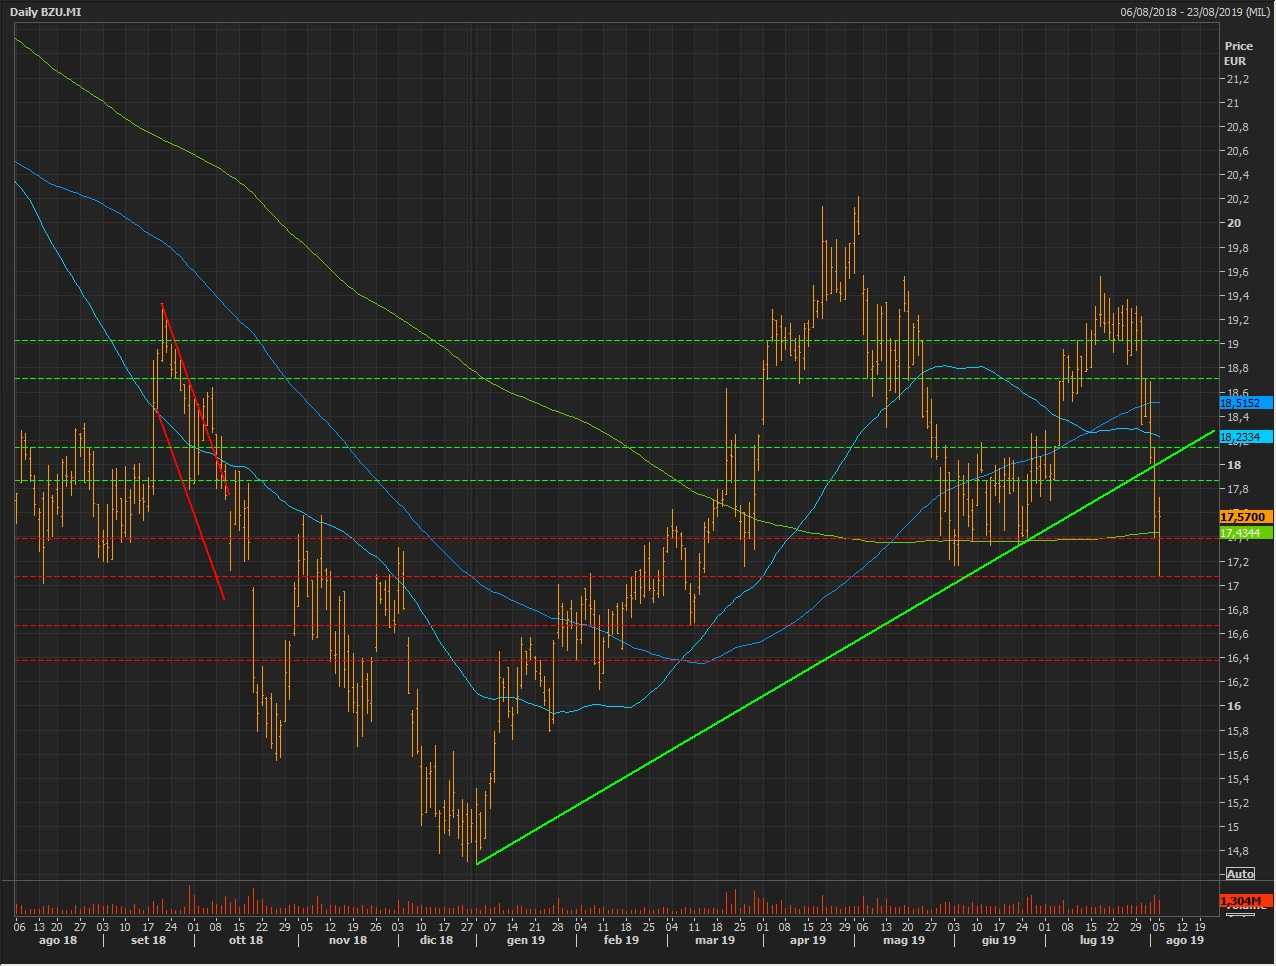Click the 21,2 price axis value
This screenshot has height=966, width=1276.
click(1237, 79)
